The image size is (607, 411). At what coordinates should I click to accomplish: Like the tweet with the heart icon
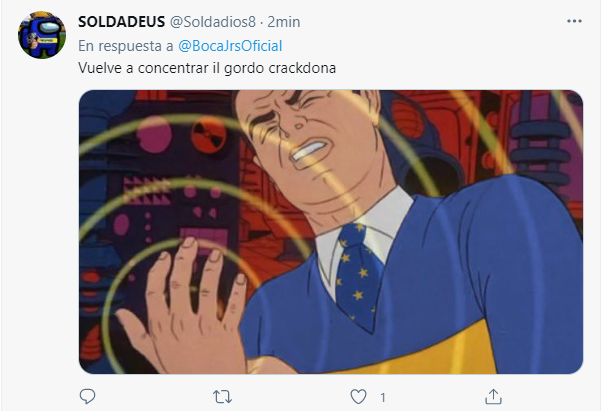tap(358, 397)
